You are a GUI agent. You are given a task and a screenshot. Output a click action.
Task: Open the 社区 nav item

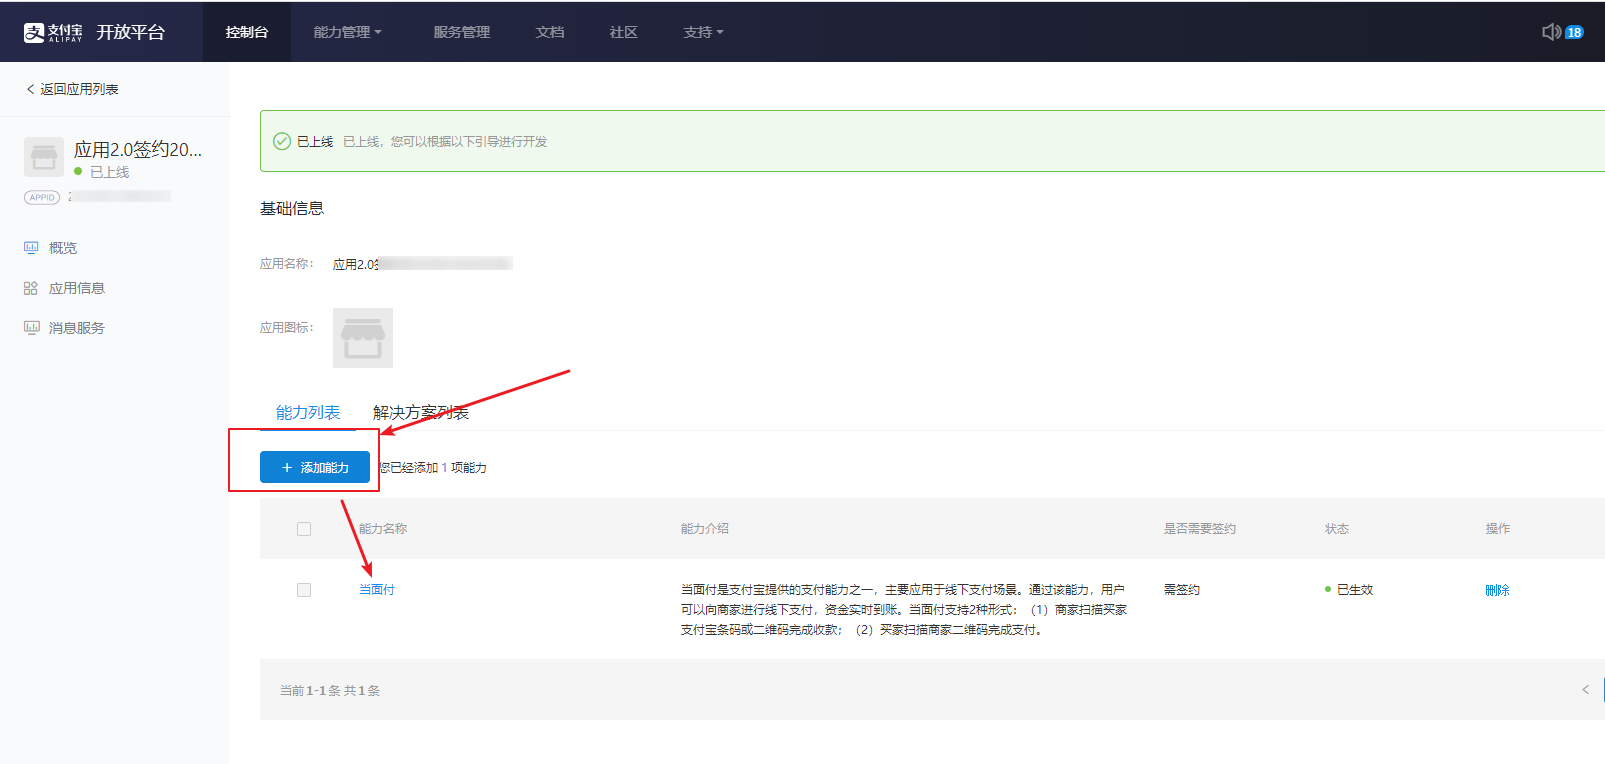pyautogui.click(x=624, y=32)
